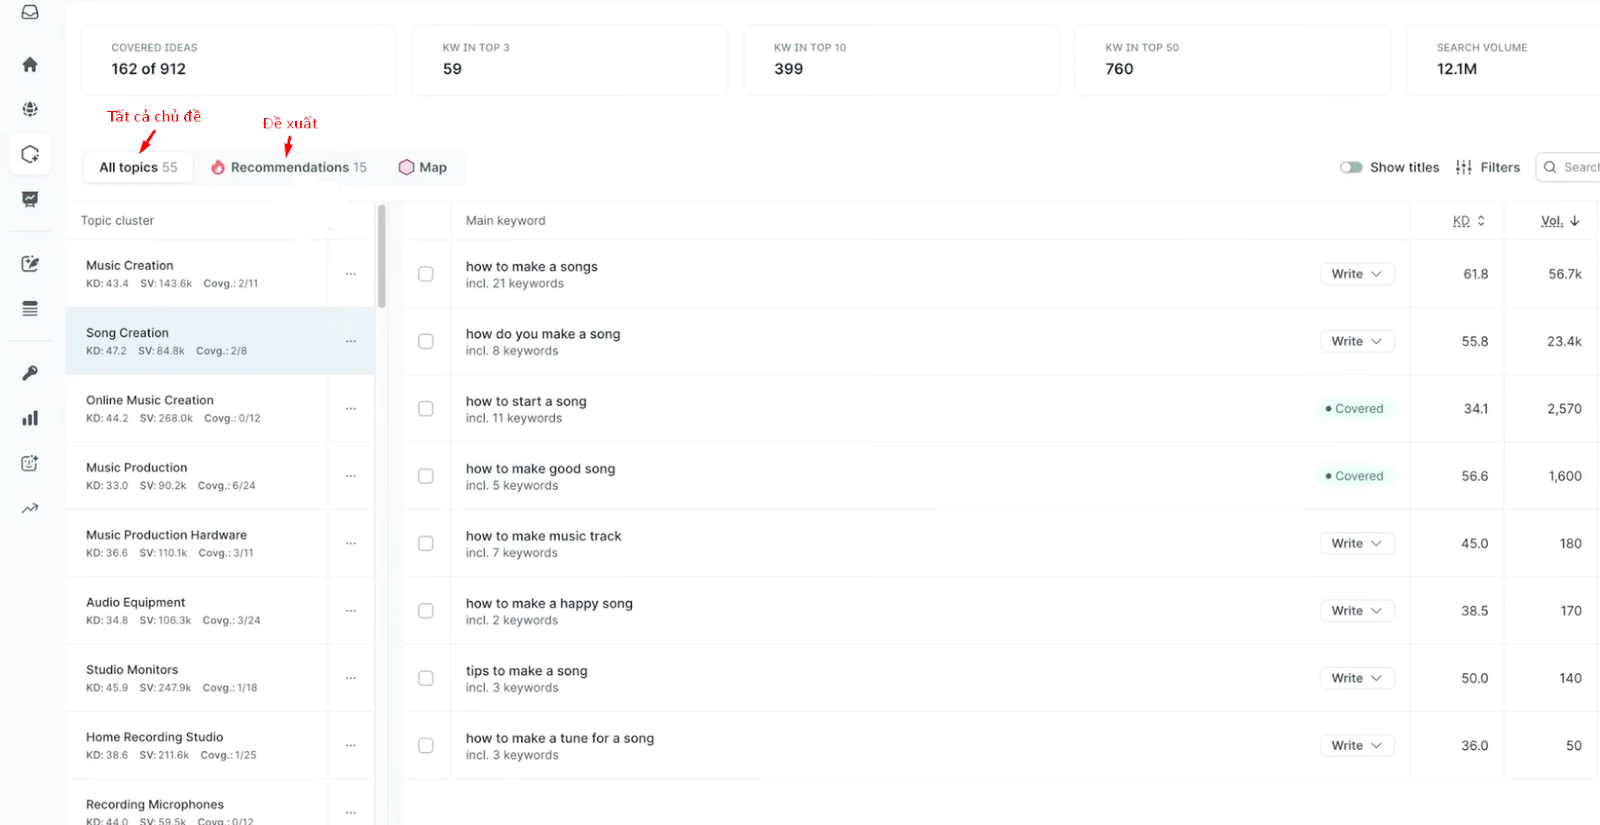
Task: Open the bar chart icon in the sidebar
Action: 30,418
